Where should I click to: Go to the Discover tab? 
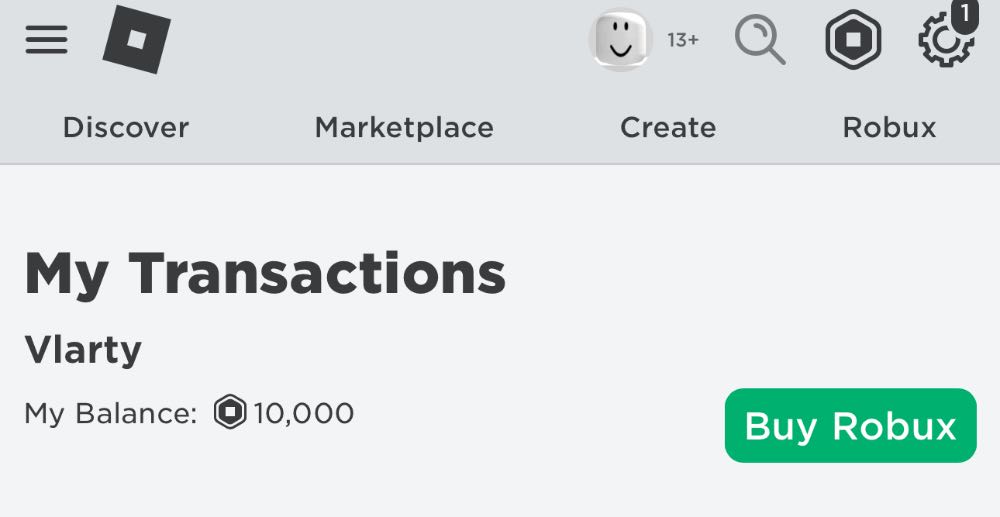[x=126, y=128]
